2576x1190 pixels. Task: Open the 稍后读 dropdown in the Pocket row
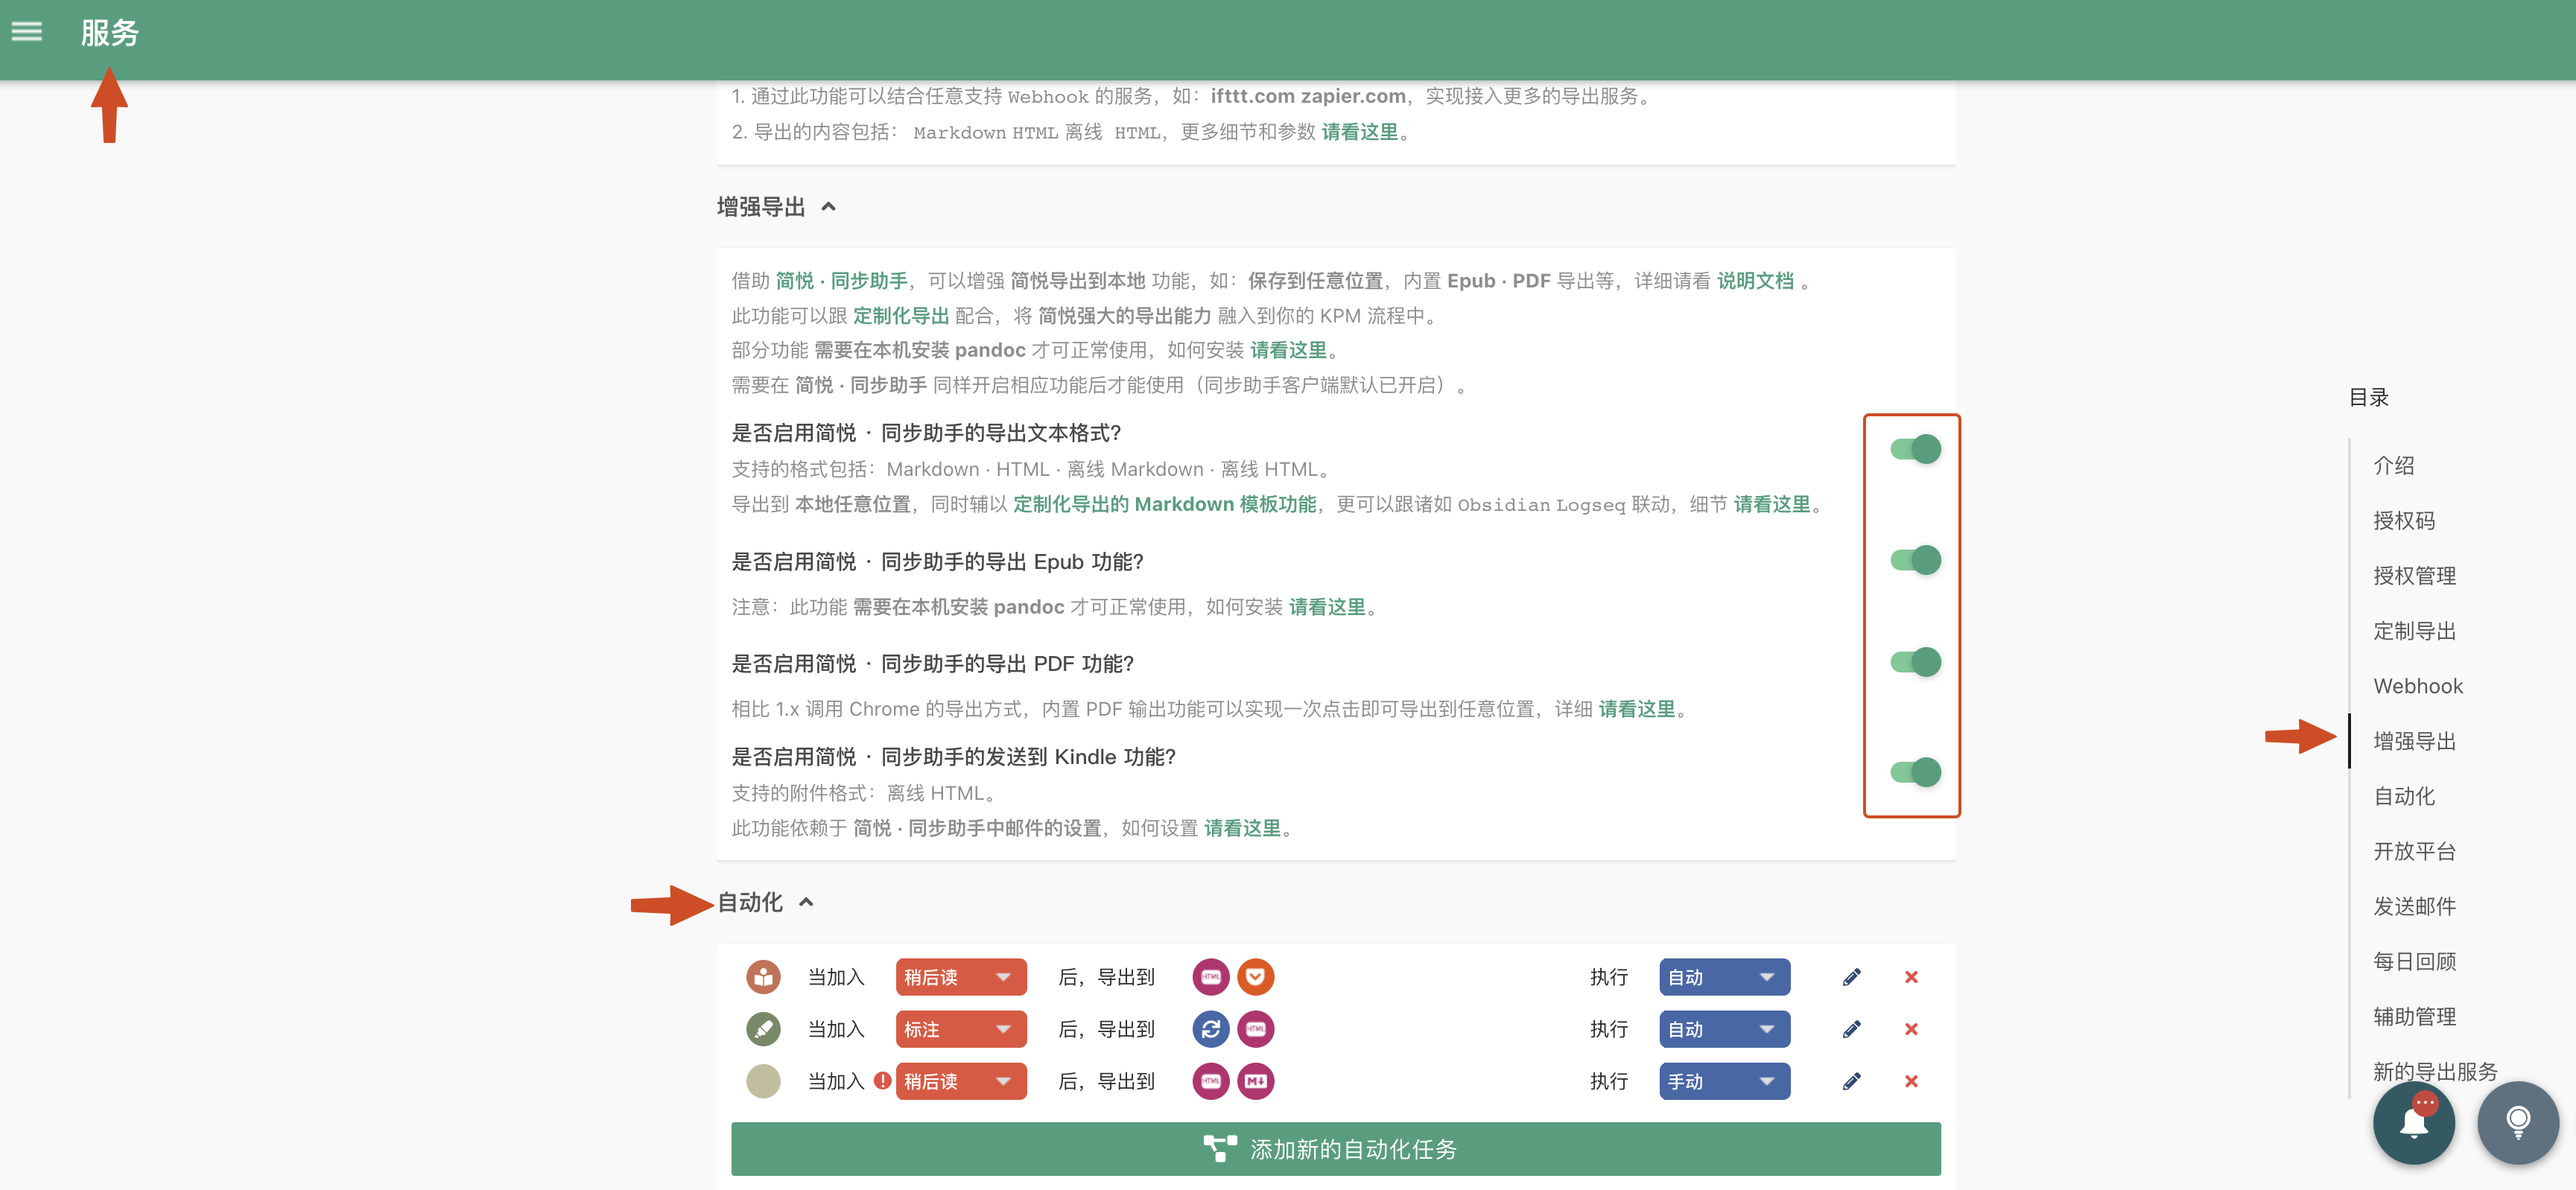click(961, 977)
